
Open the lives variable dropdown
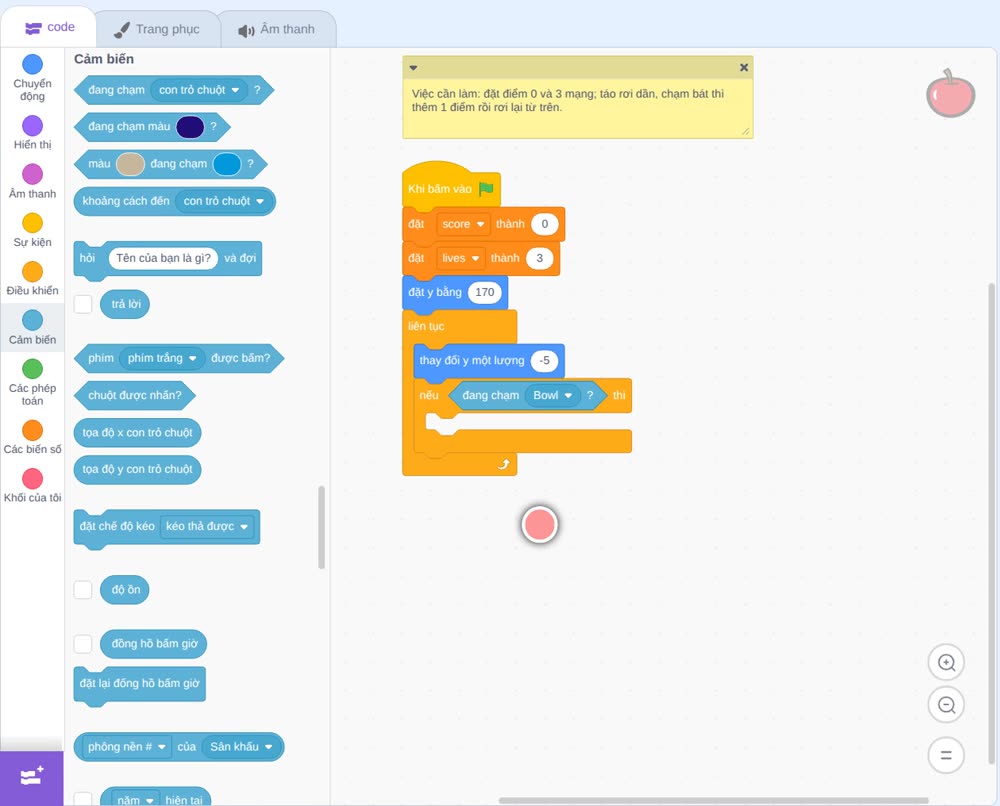[x=460, y=258]
